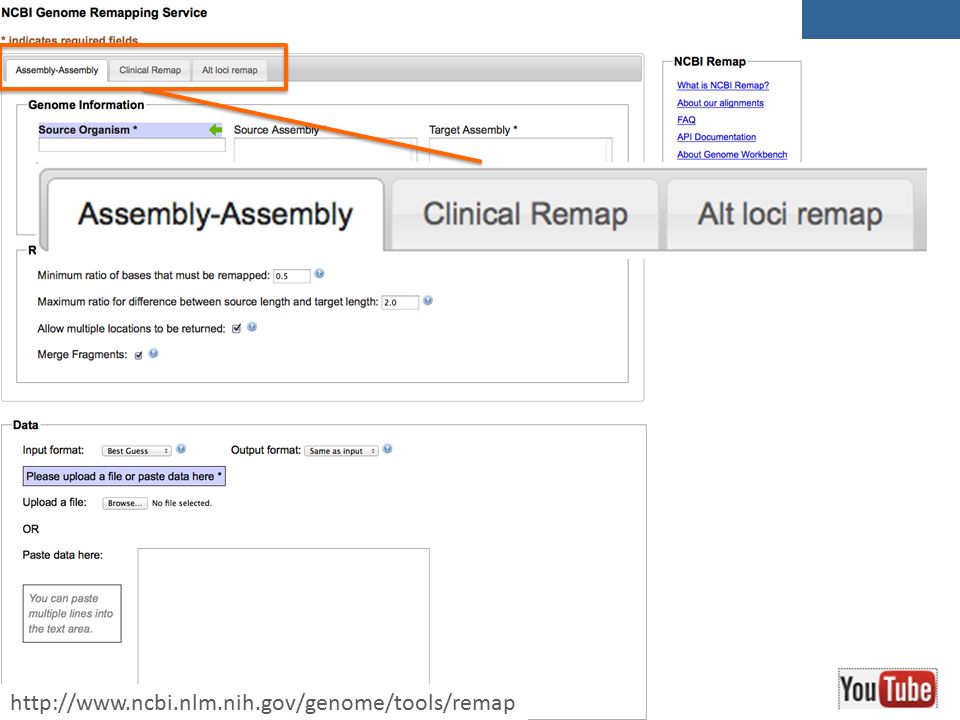Open the Input format Best Guess dropdown
Image resolution: width=960 pixels, height=720 pixels.
click(x=137, y=451)
